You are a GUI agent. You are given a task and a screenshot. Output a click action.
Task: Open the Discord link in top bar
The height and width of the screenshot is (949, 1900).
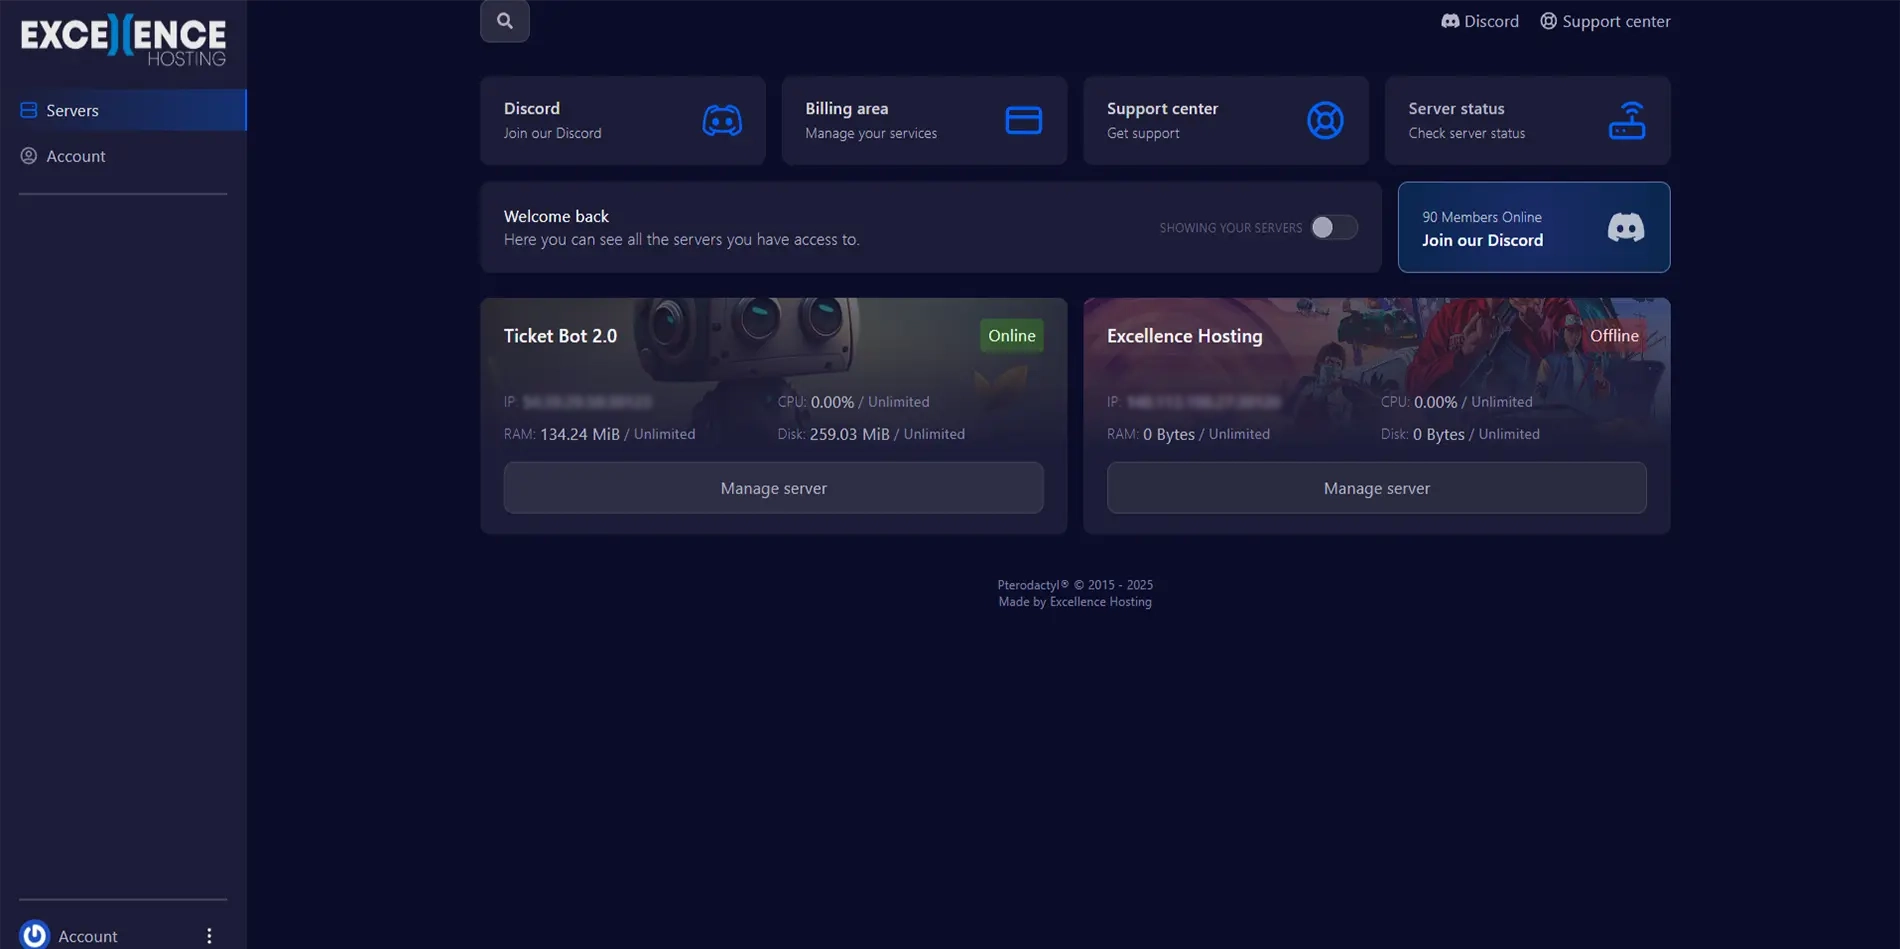coord(1479,21)
